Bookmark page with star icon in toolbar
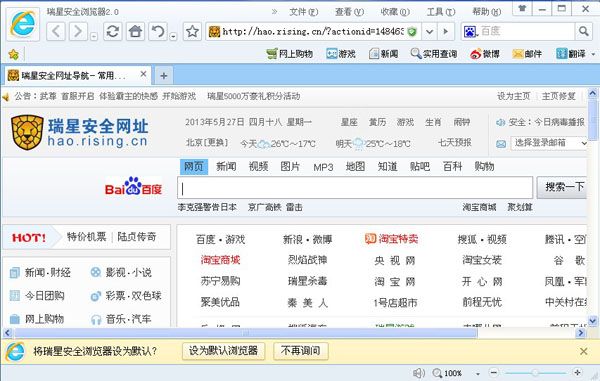Viewport: 600px width, 381px height. (192, 31)
